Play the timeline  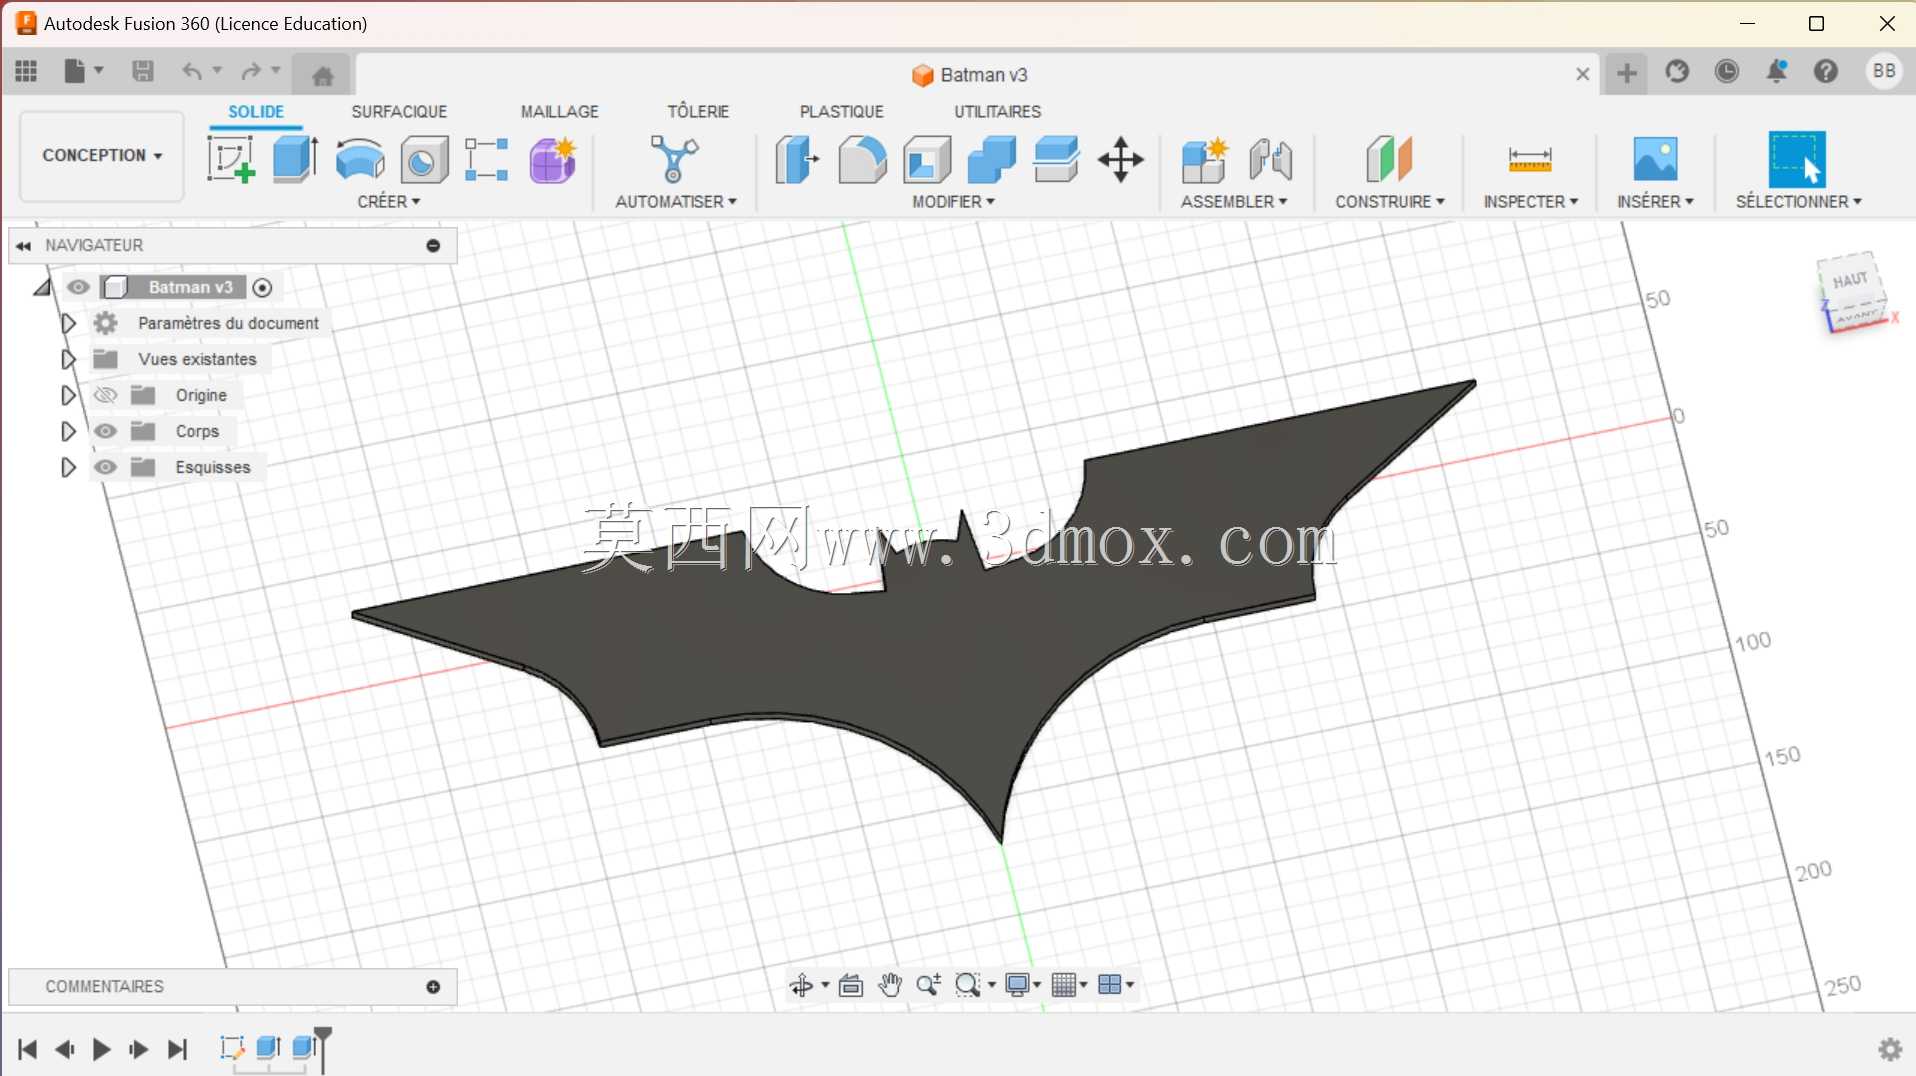point(101,1049)
